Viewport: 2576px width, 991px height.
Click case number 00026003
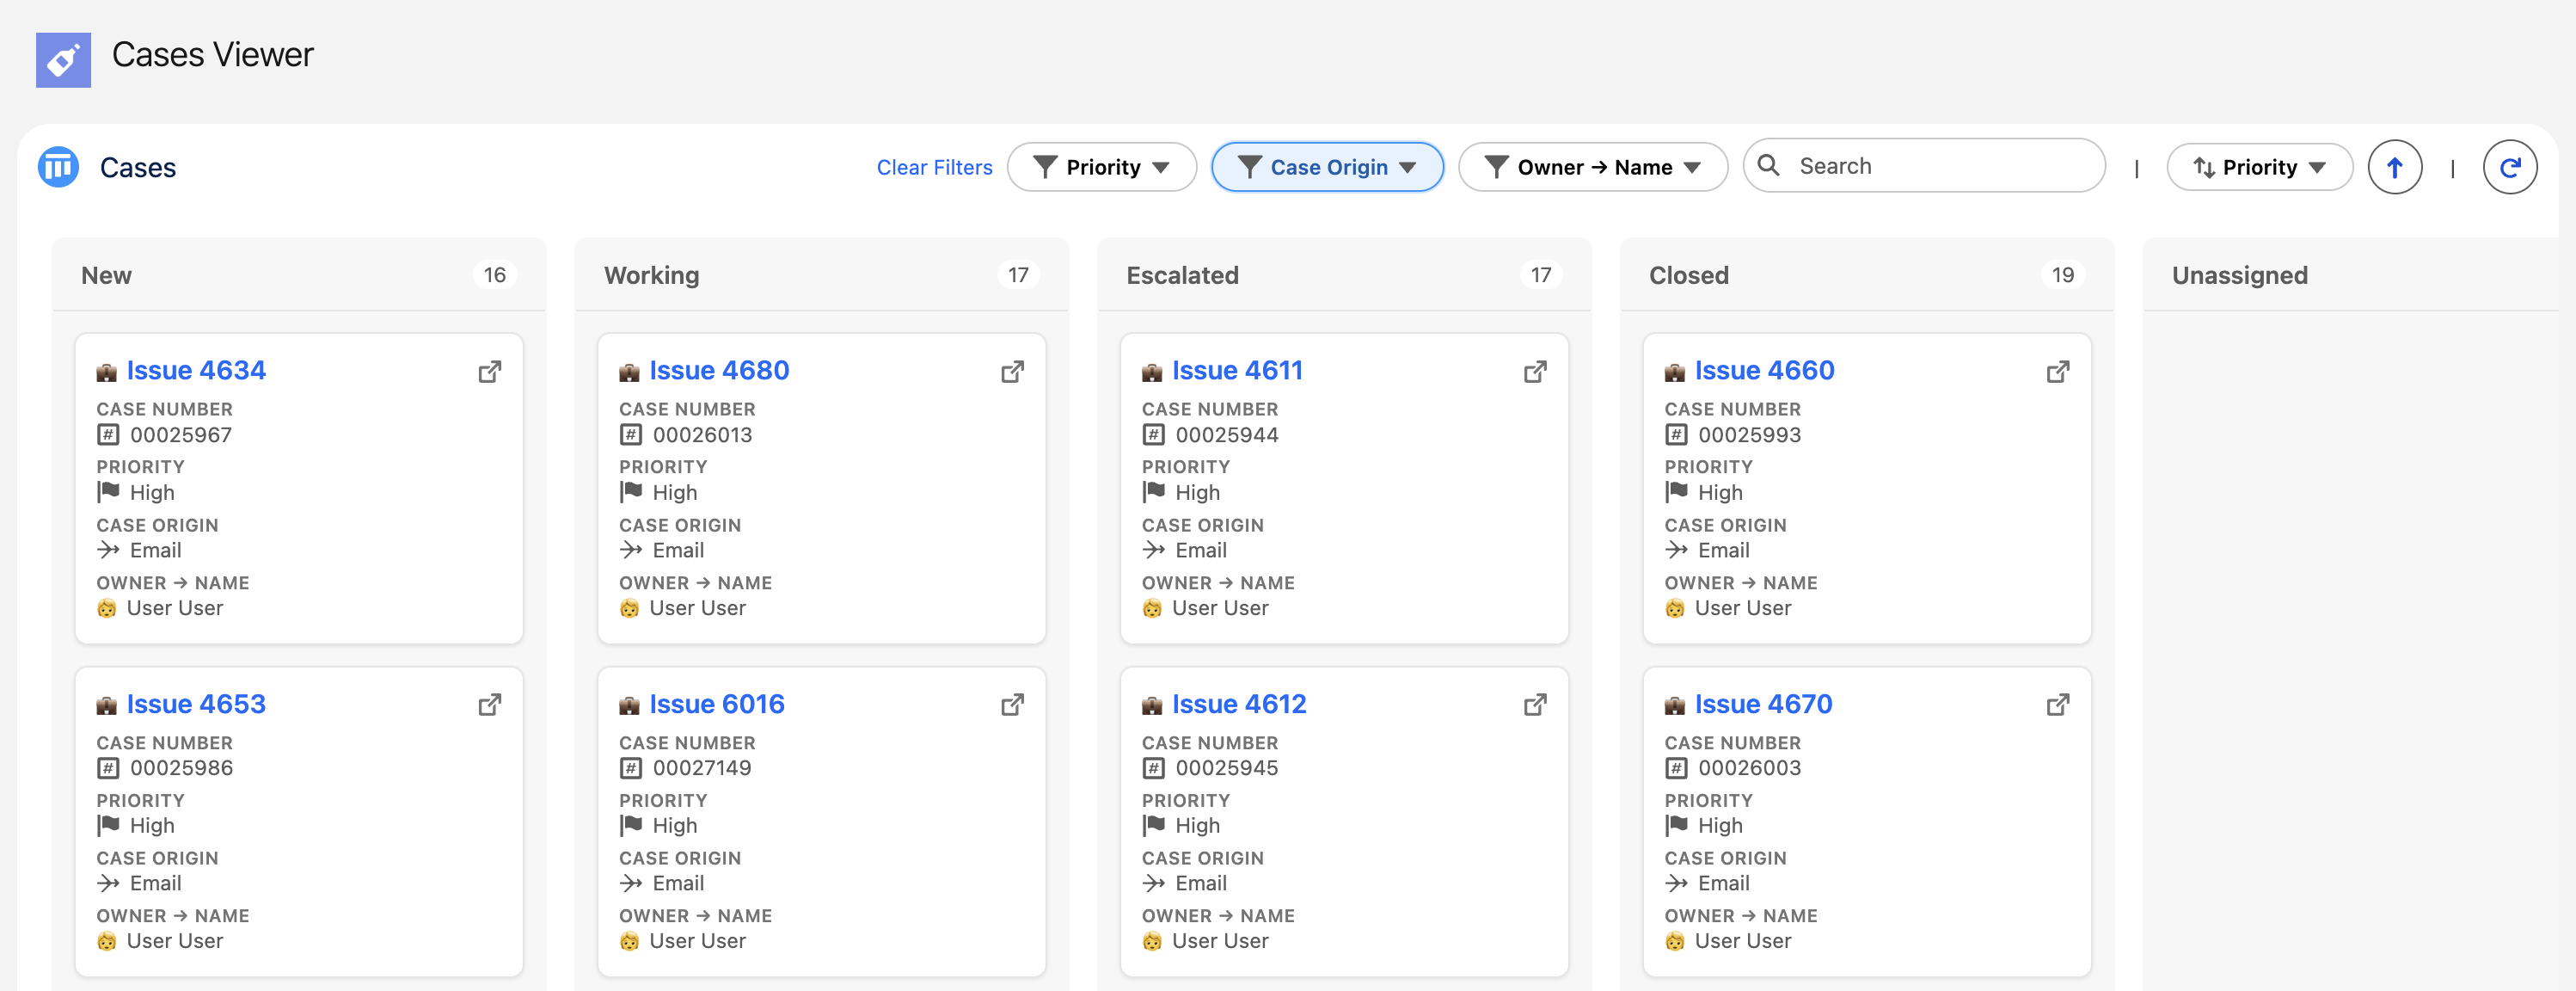[x=1749, y=768]
